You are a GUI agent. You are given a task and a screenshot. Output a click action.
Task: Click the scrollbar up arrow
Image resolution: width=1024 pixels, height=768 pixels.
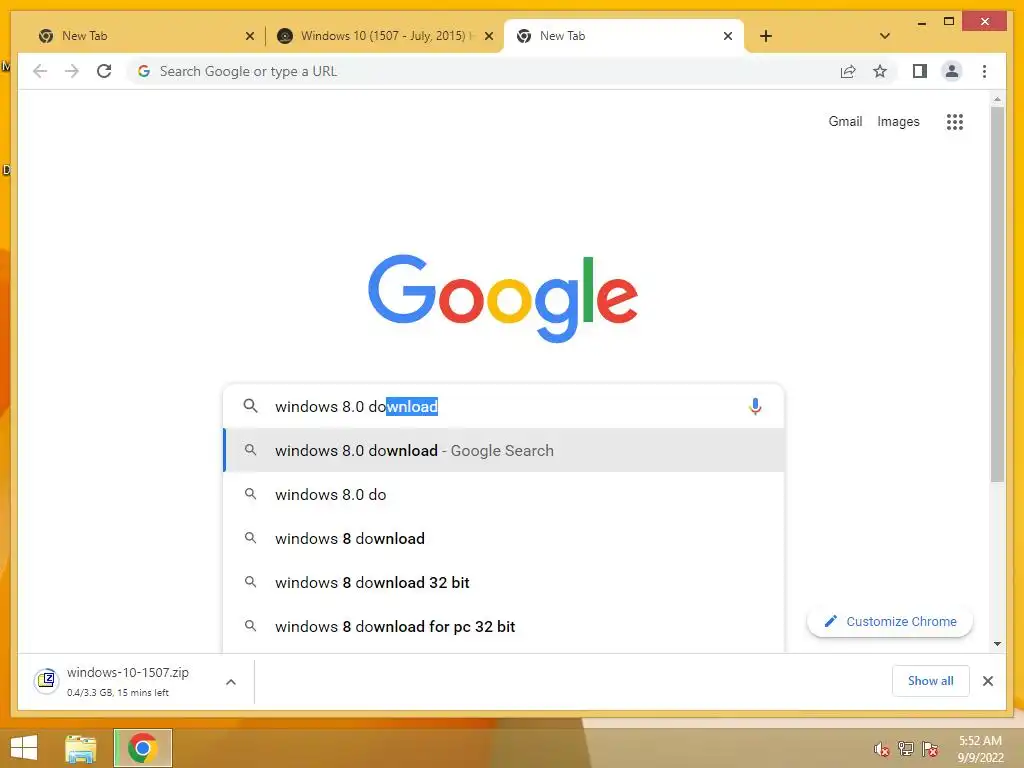coord(997,99)
